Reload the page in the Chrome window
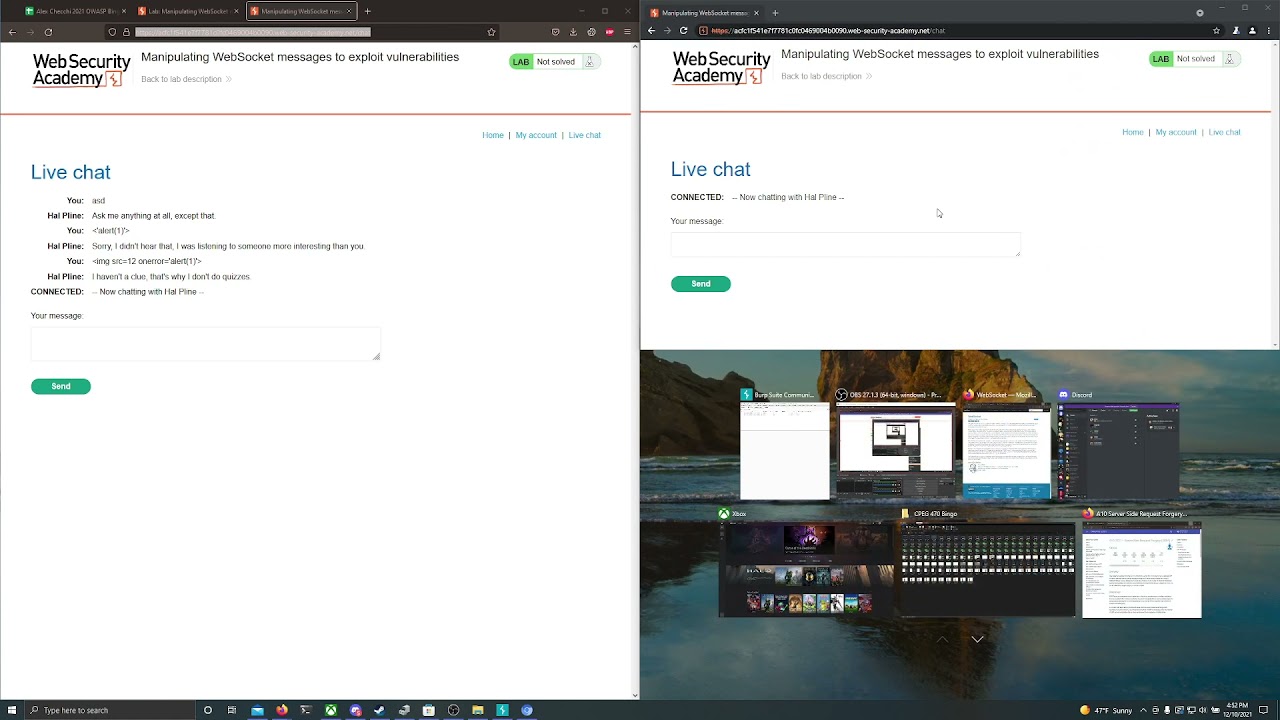 tap(684, 30)
